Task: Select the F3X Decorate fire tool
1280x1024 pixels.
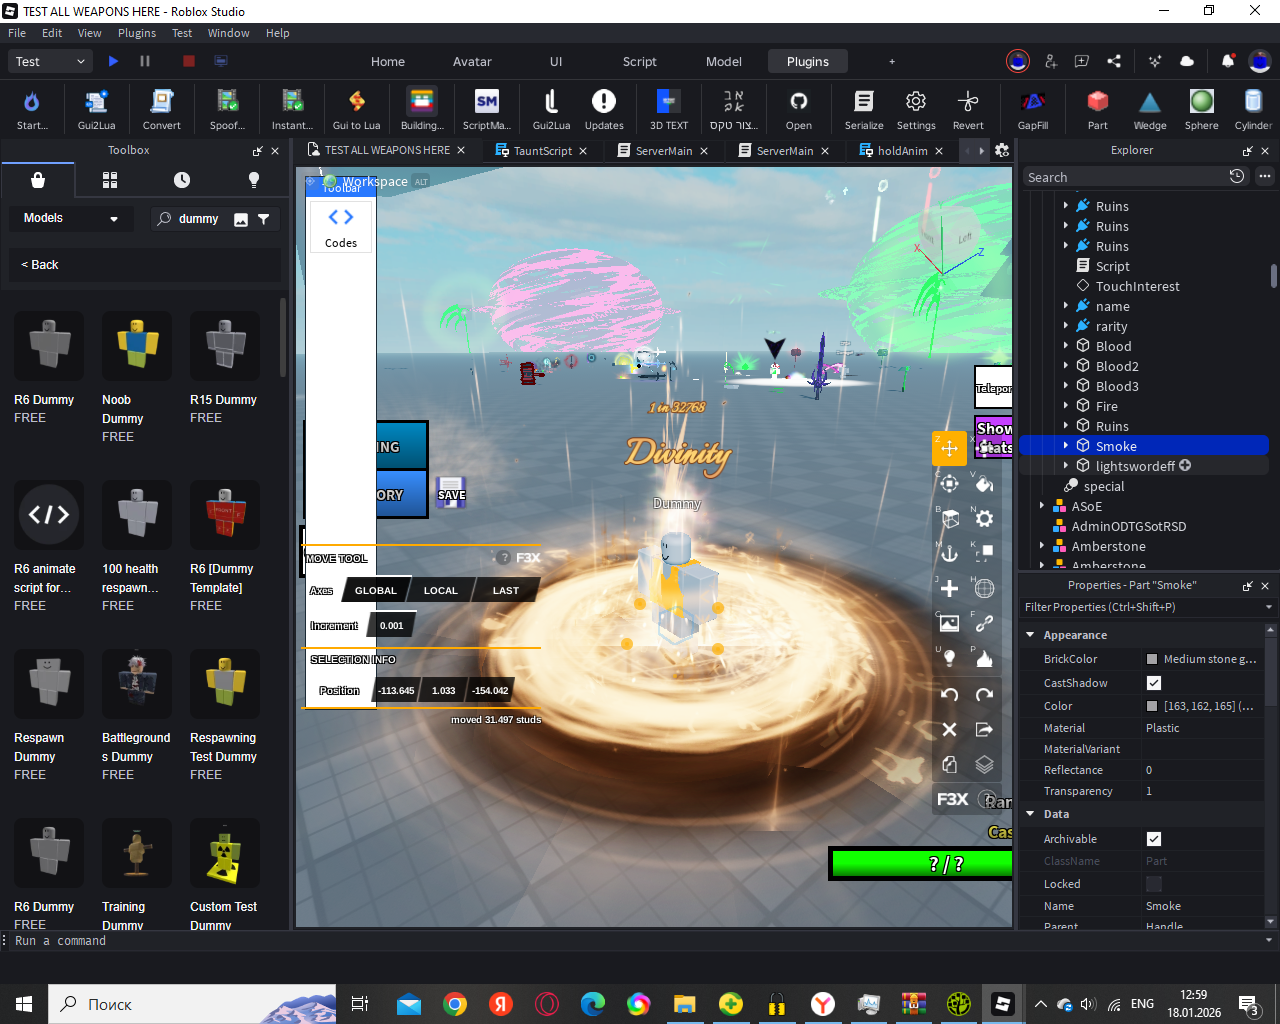Action: [x=984, y=658]
